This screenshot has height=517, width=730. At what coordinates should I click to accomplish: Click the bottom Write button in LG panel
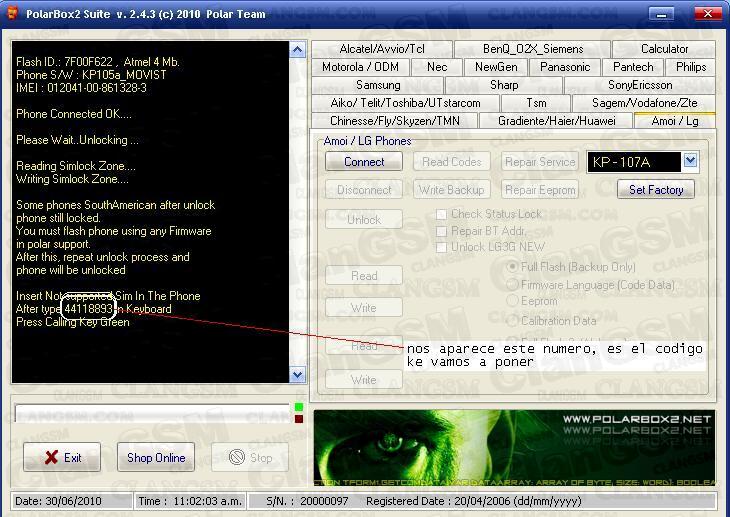[x=364, y=380]
